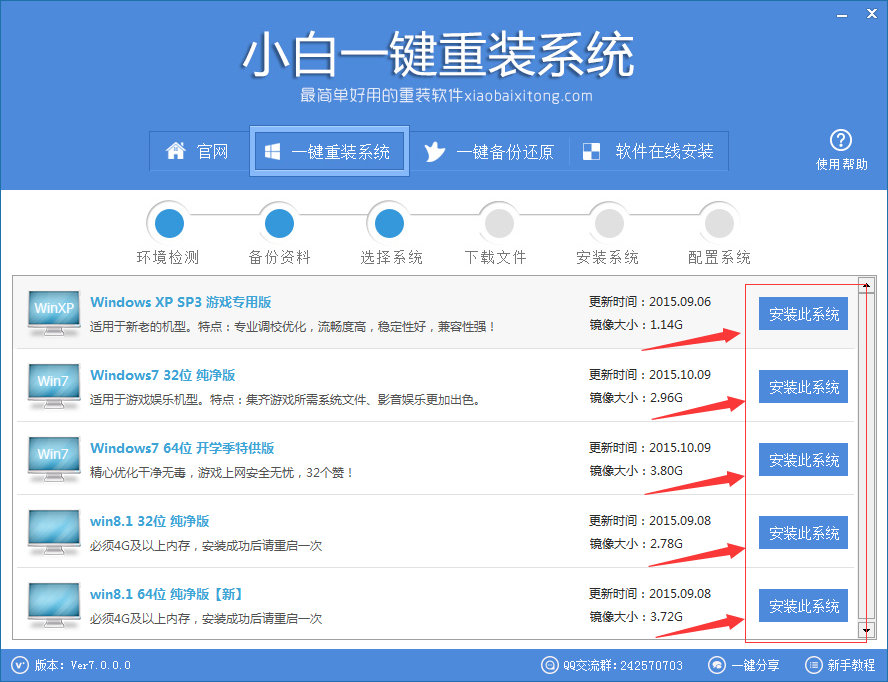Open 新手教程 via its chat icon
Viewport: 888px width, 682px height.
coord(814,665)
